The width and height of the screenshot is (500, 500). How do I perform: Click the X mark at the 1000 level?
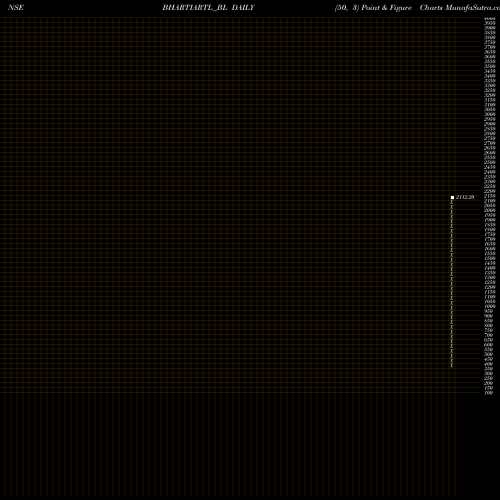point(452,308)
